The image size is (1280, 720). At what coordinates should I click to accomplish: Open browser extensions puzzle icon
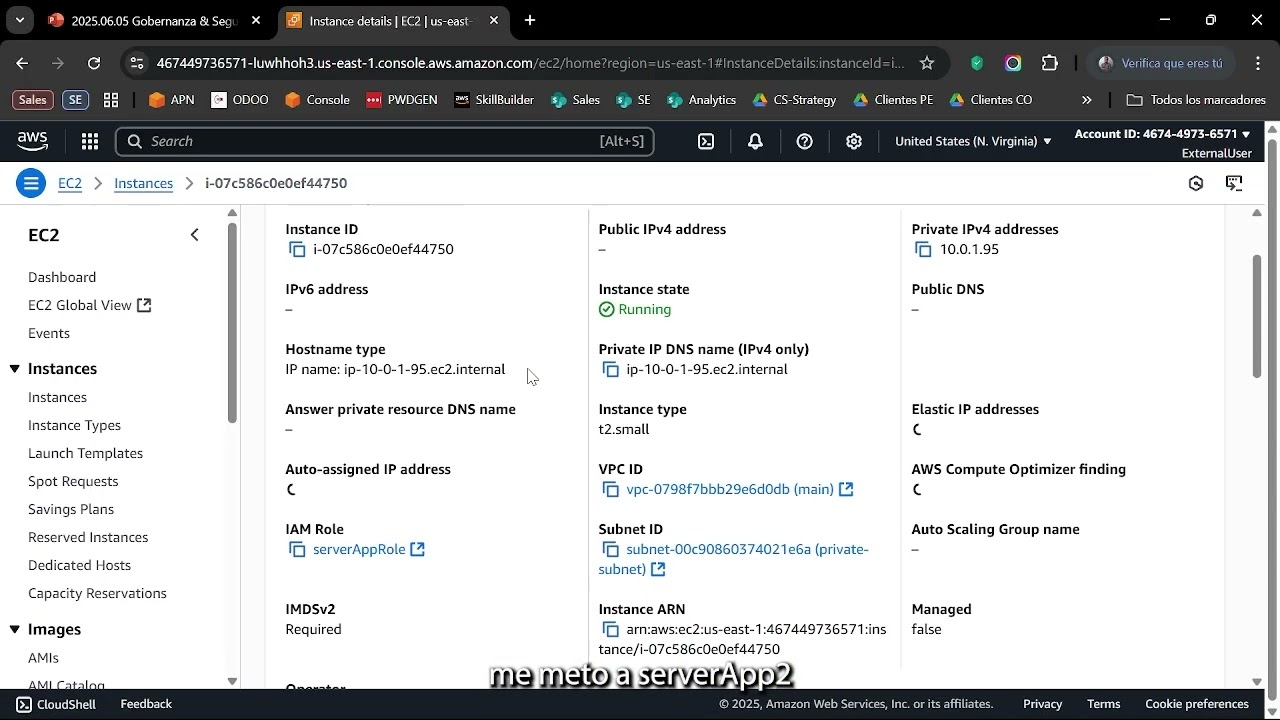(1049, 63)
